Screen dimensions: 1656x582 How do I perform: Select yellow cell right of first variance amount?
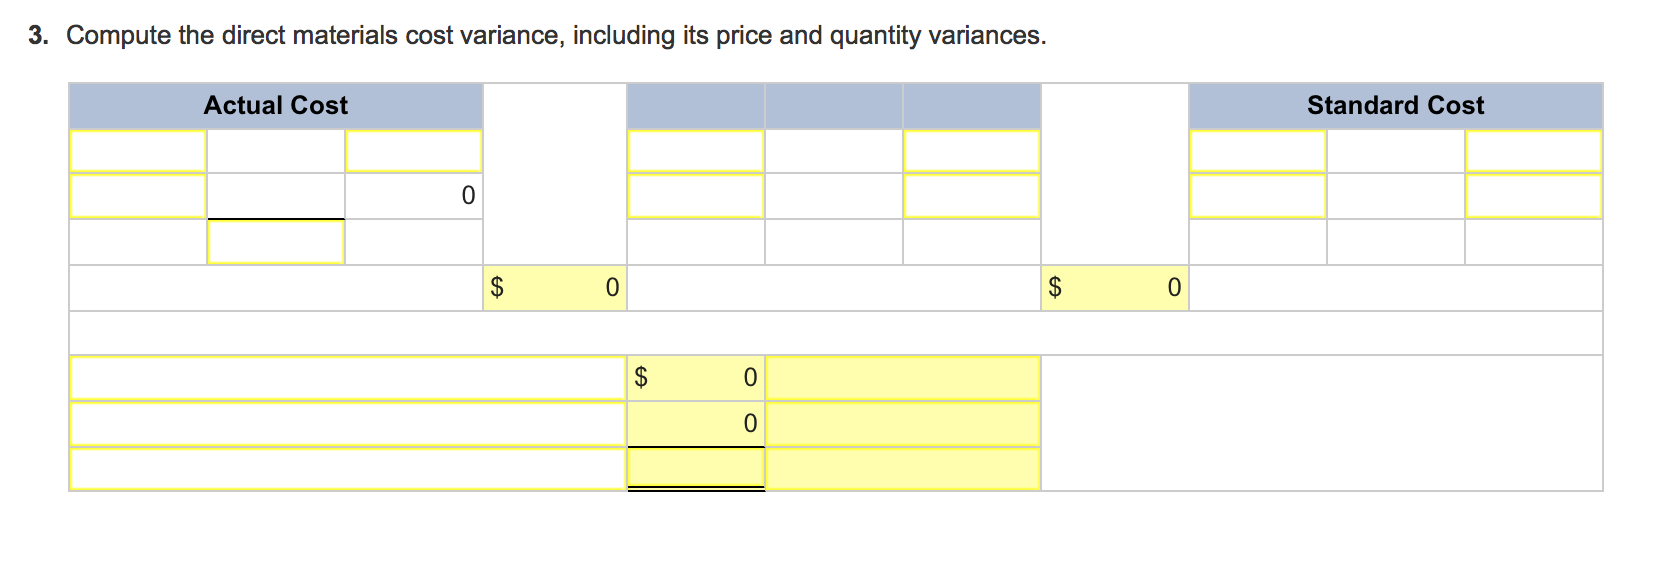[903, 378]
